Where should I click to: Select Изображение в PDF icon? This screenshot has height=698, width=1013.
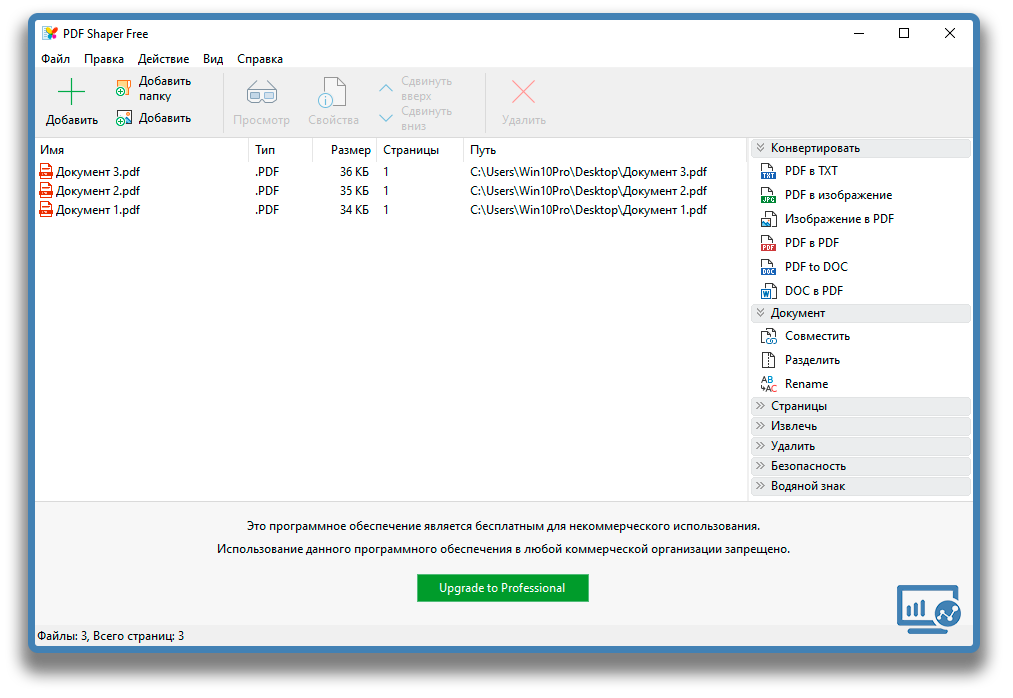768,219
